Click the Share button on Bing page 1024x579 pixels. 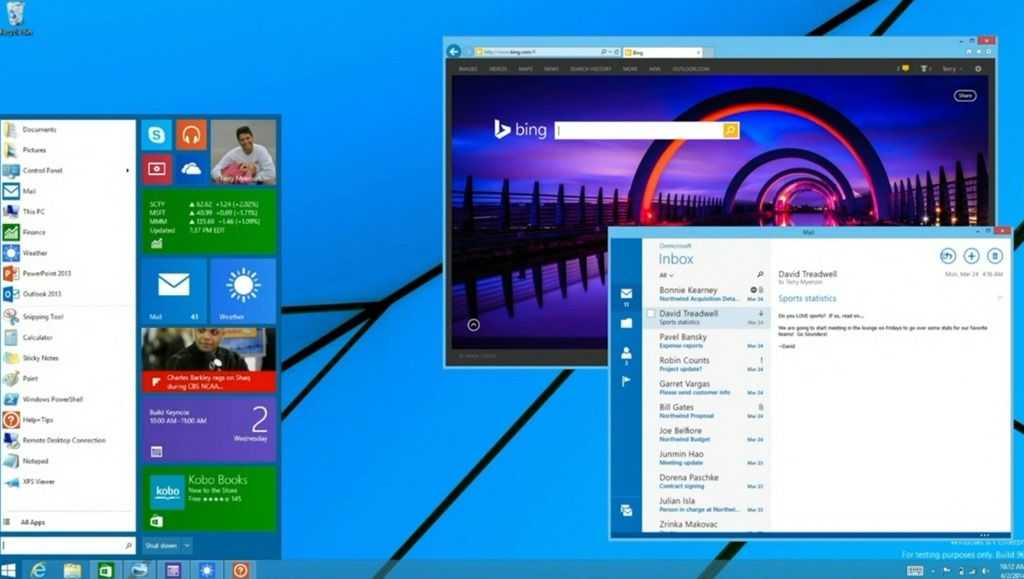click(x=965, y=95)
